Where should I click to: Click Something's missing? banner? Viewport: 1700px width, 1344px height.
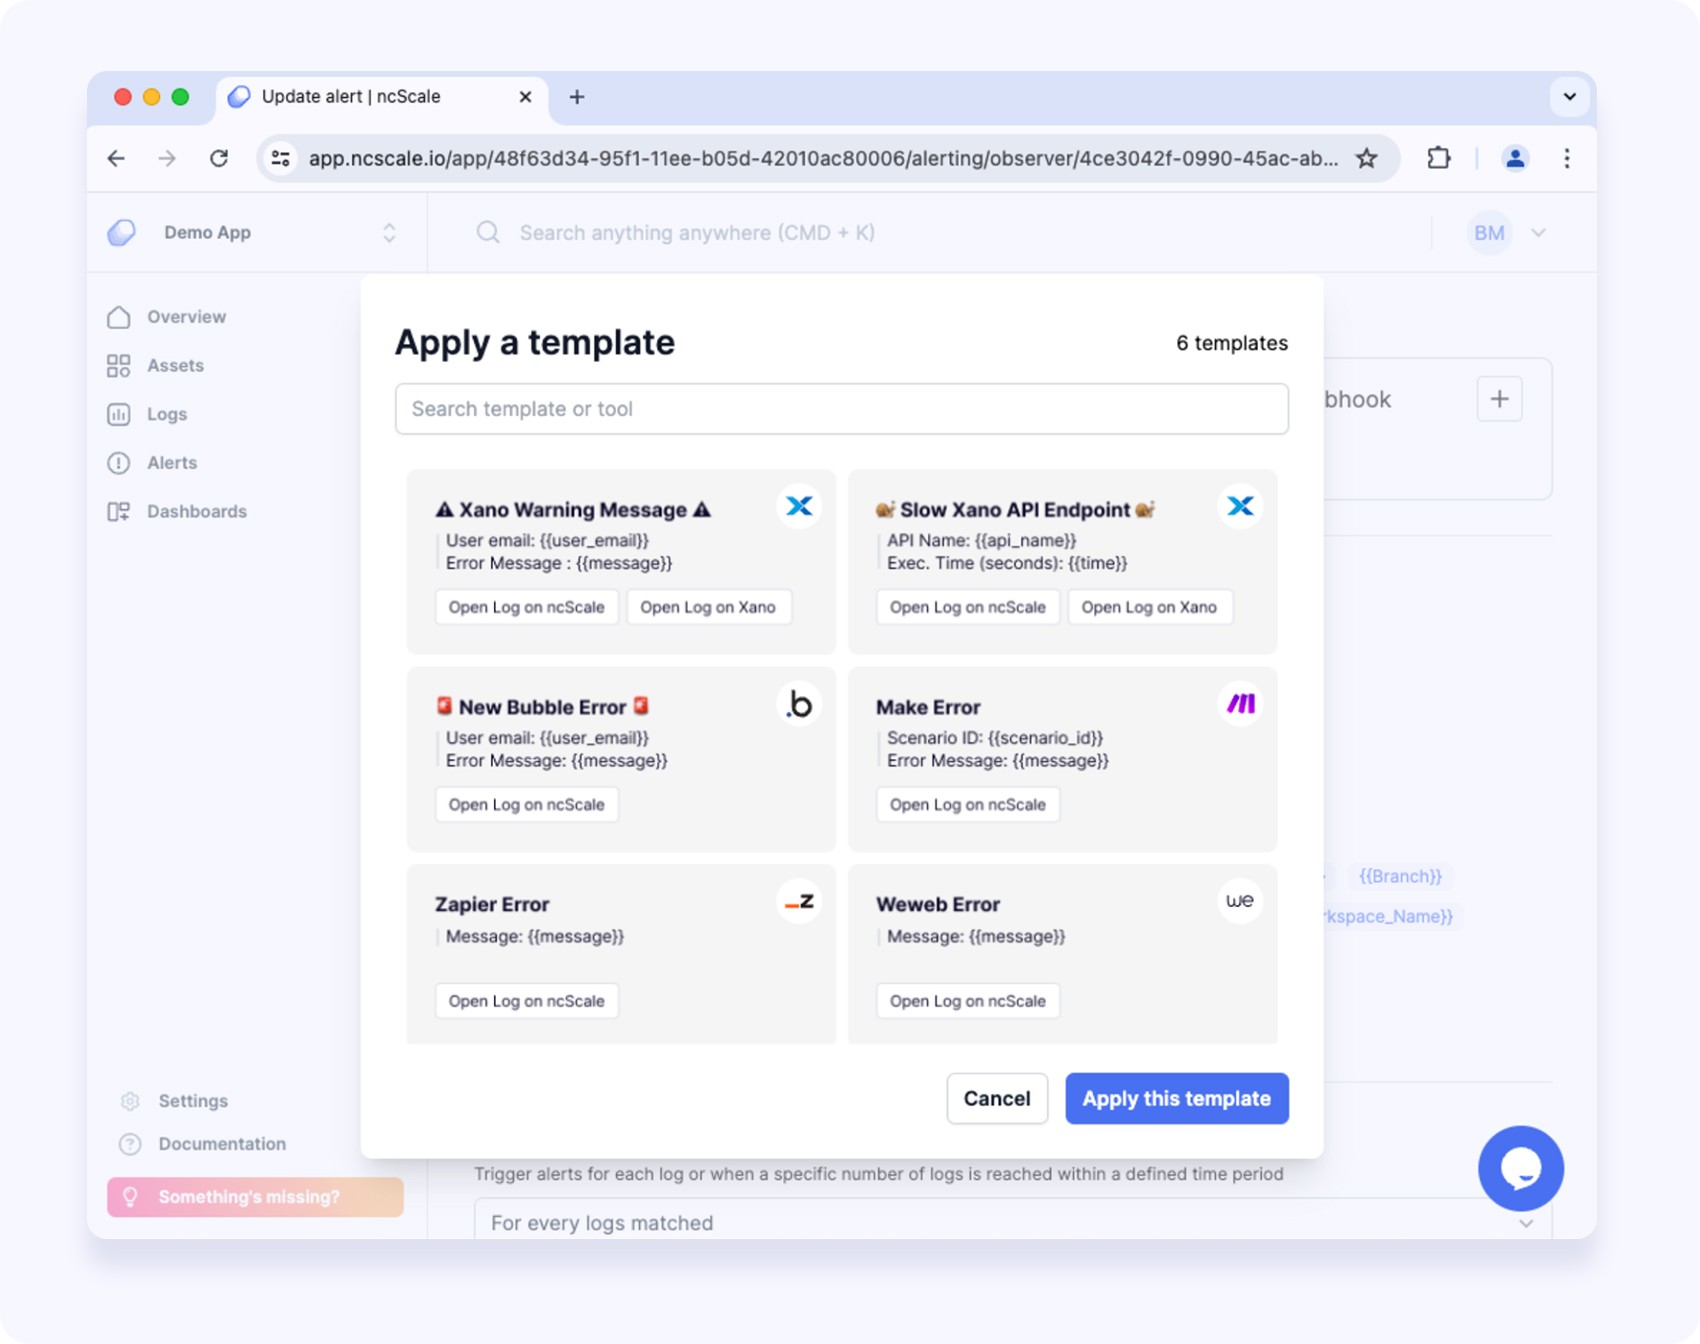[255, 1197]
